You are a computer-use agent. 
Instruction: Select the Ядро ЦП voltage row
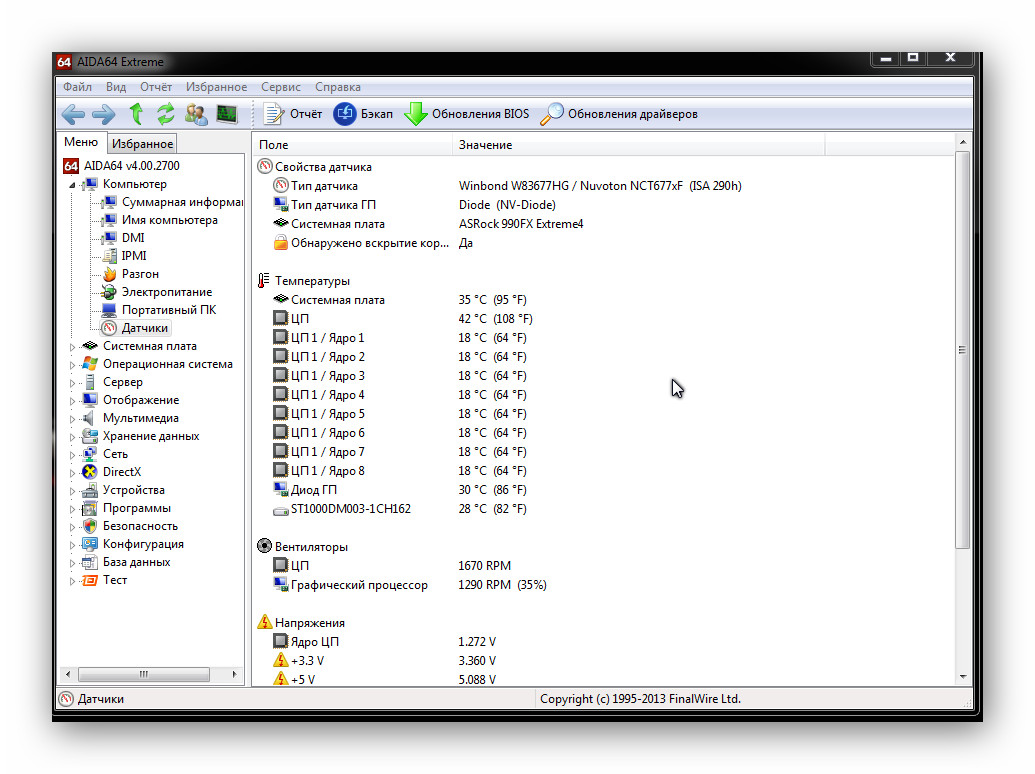point(384,642)
